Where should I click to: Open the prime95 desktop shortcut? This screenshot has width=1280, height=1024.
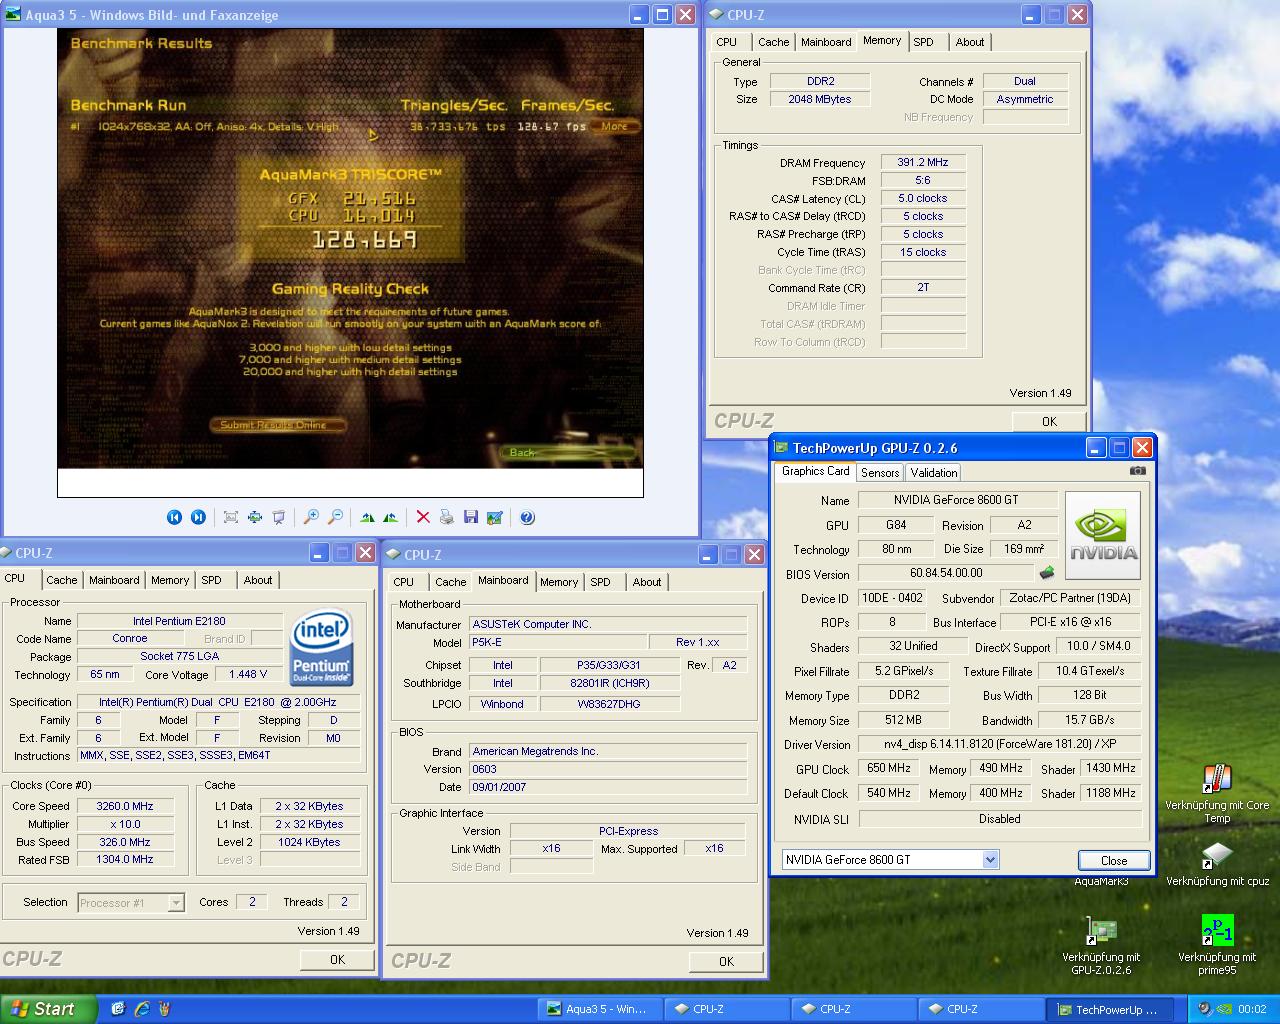pos(1217,945)
